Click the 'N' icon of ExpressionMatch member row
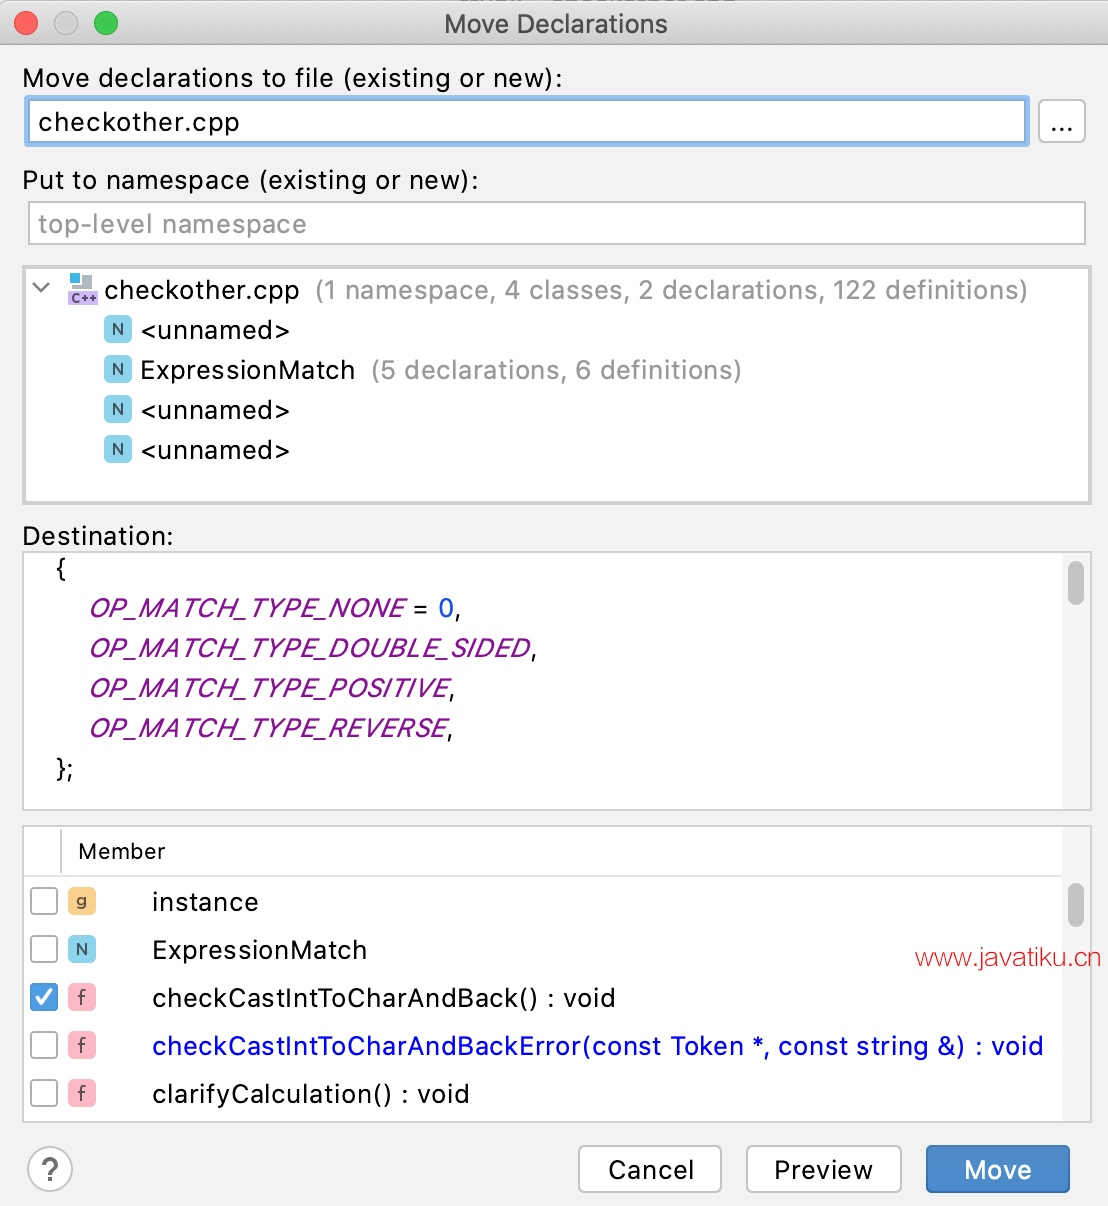 click(x=82, y=949)
